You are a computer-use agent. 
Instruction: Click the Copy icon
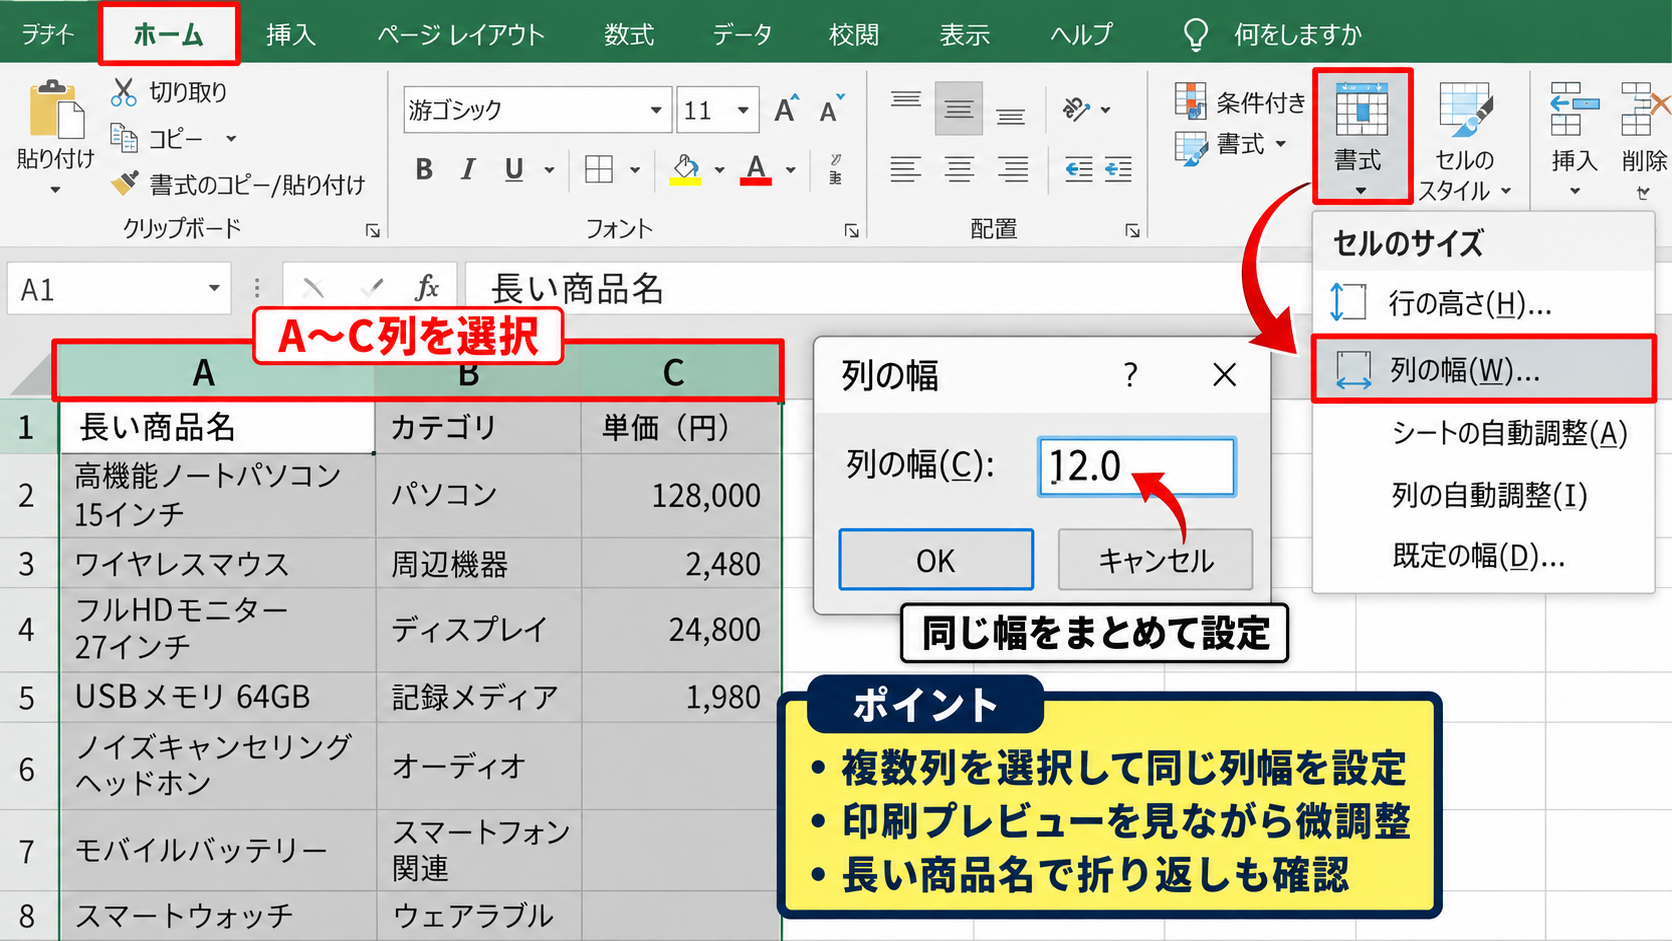point(124,138)
